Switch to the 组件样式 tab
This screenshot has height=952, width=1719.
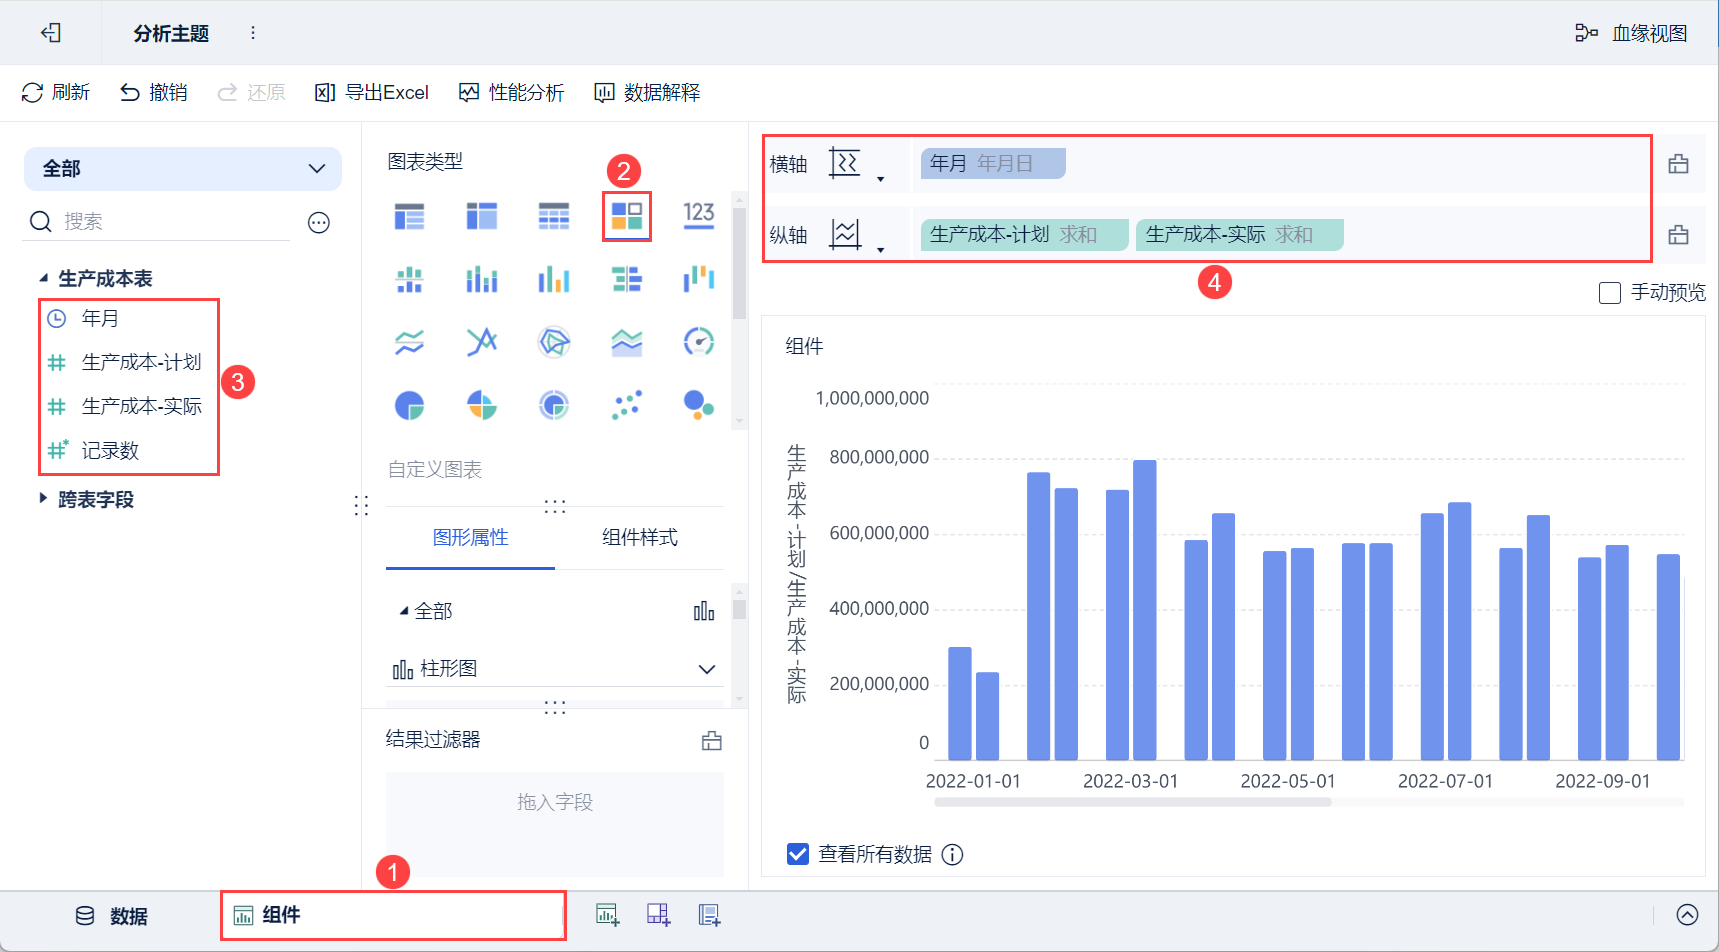point(640,538)
